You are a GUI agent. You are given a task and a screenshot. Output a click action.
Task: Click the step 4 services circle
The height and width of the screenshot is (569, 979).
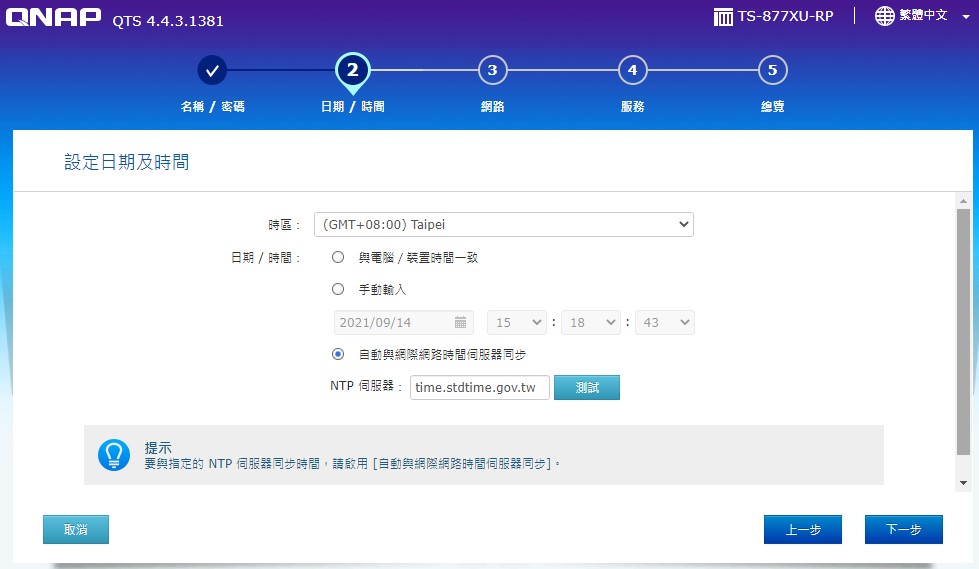tap(632, 70)
